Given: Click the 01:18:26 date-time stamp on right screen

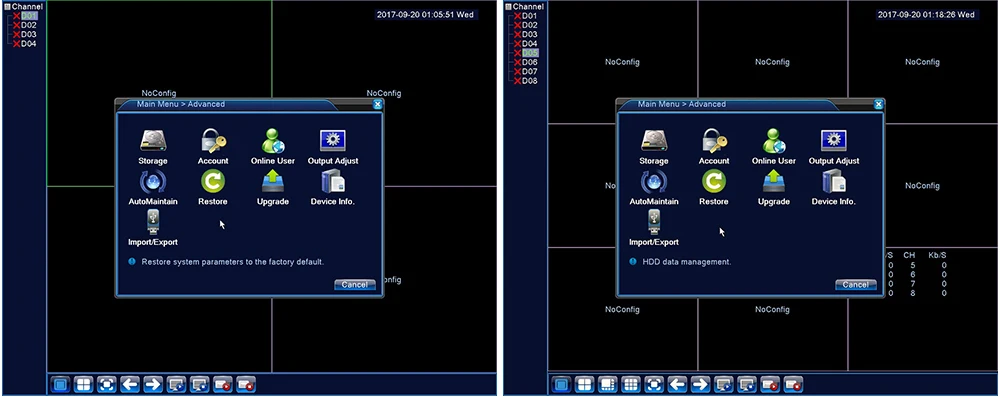Looking at the screenshot, I should click(x=926, y=15).
